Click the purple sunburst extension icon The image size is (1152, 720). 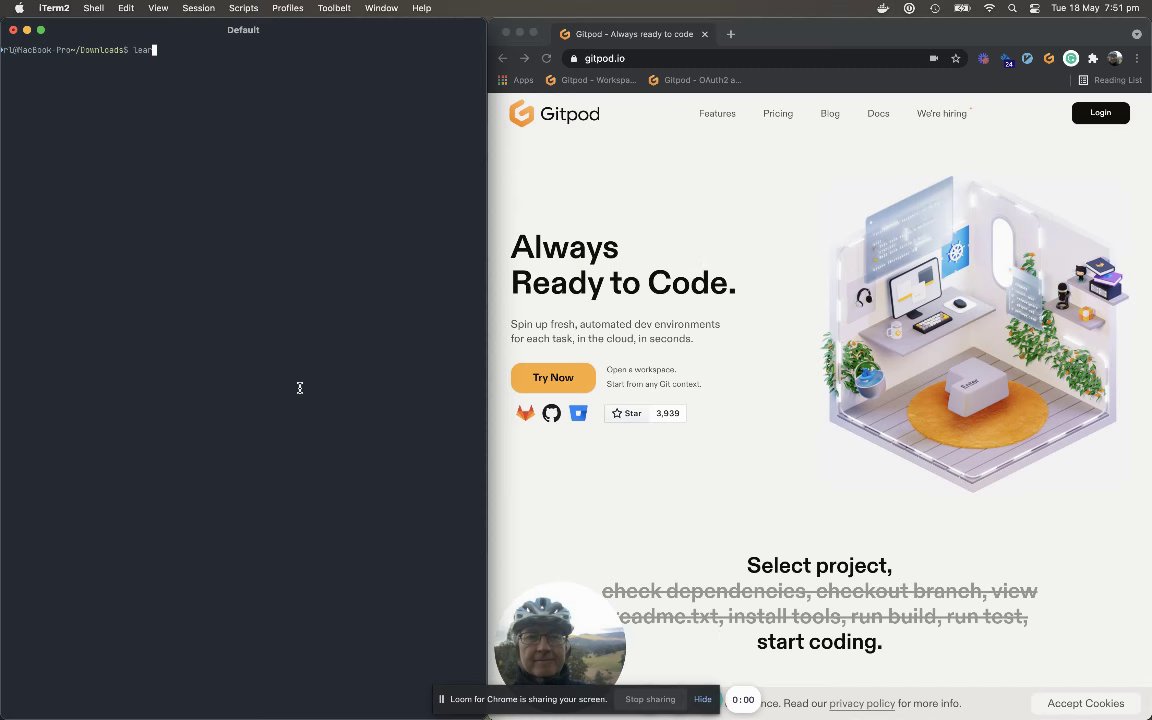tap(983, 58)
